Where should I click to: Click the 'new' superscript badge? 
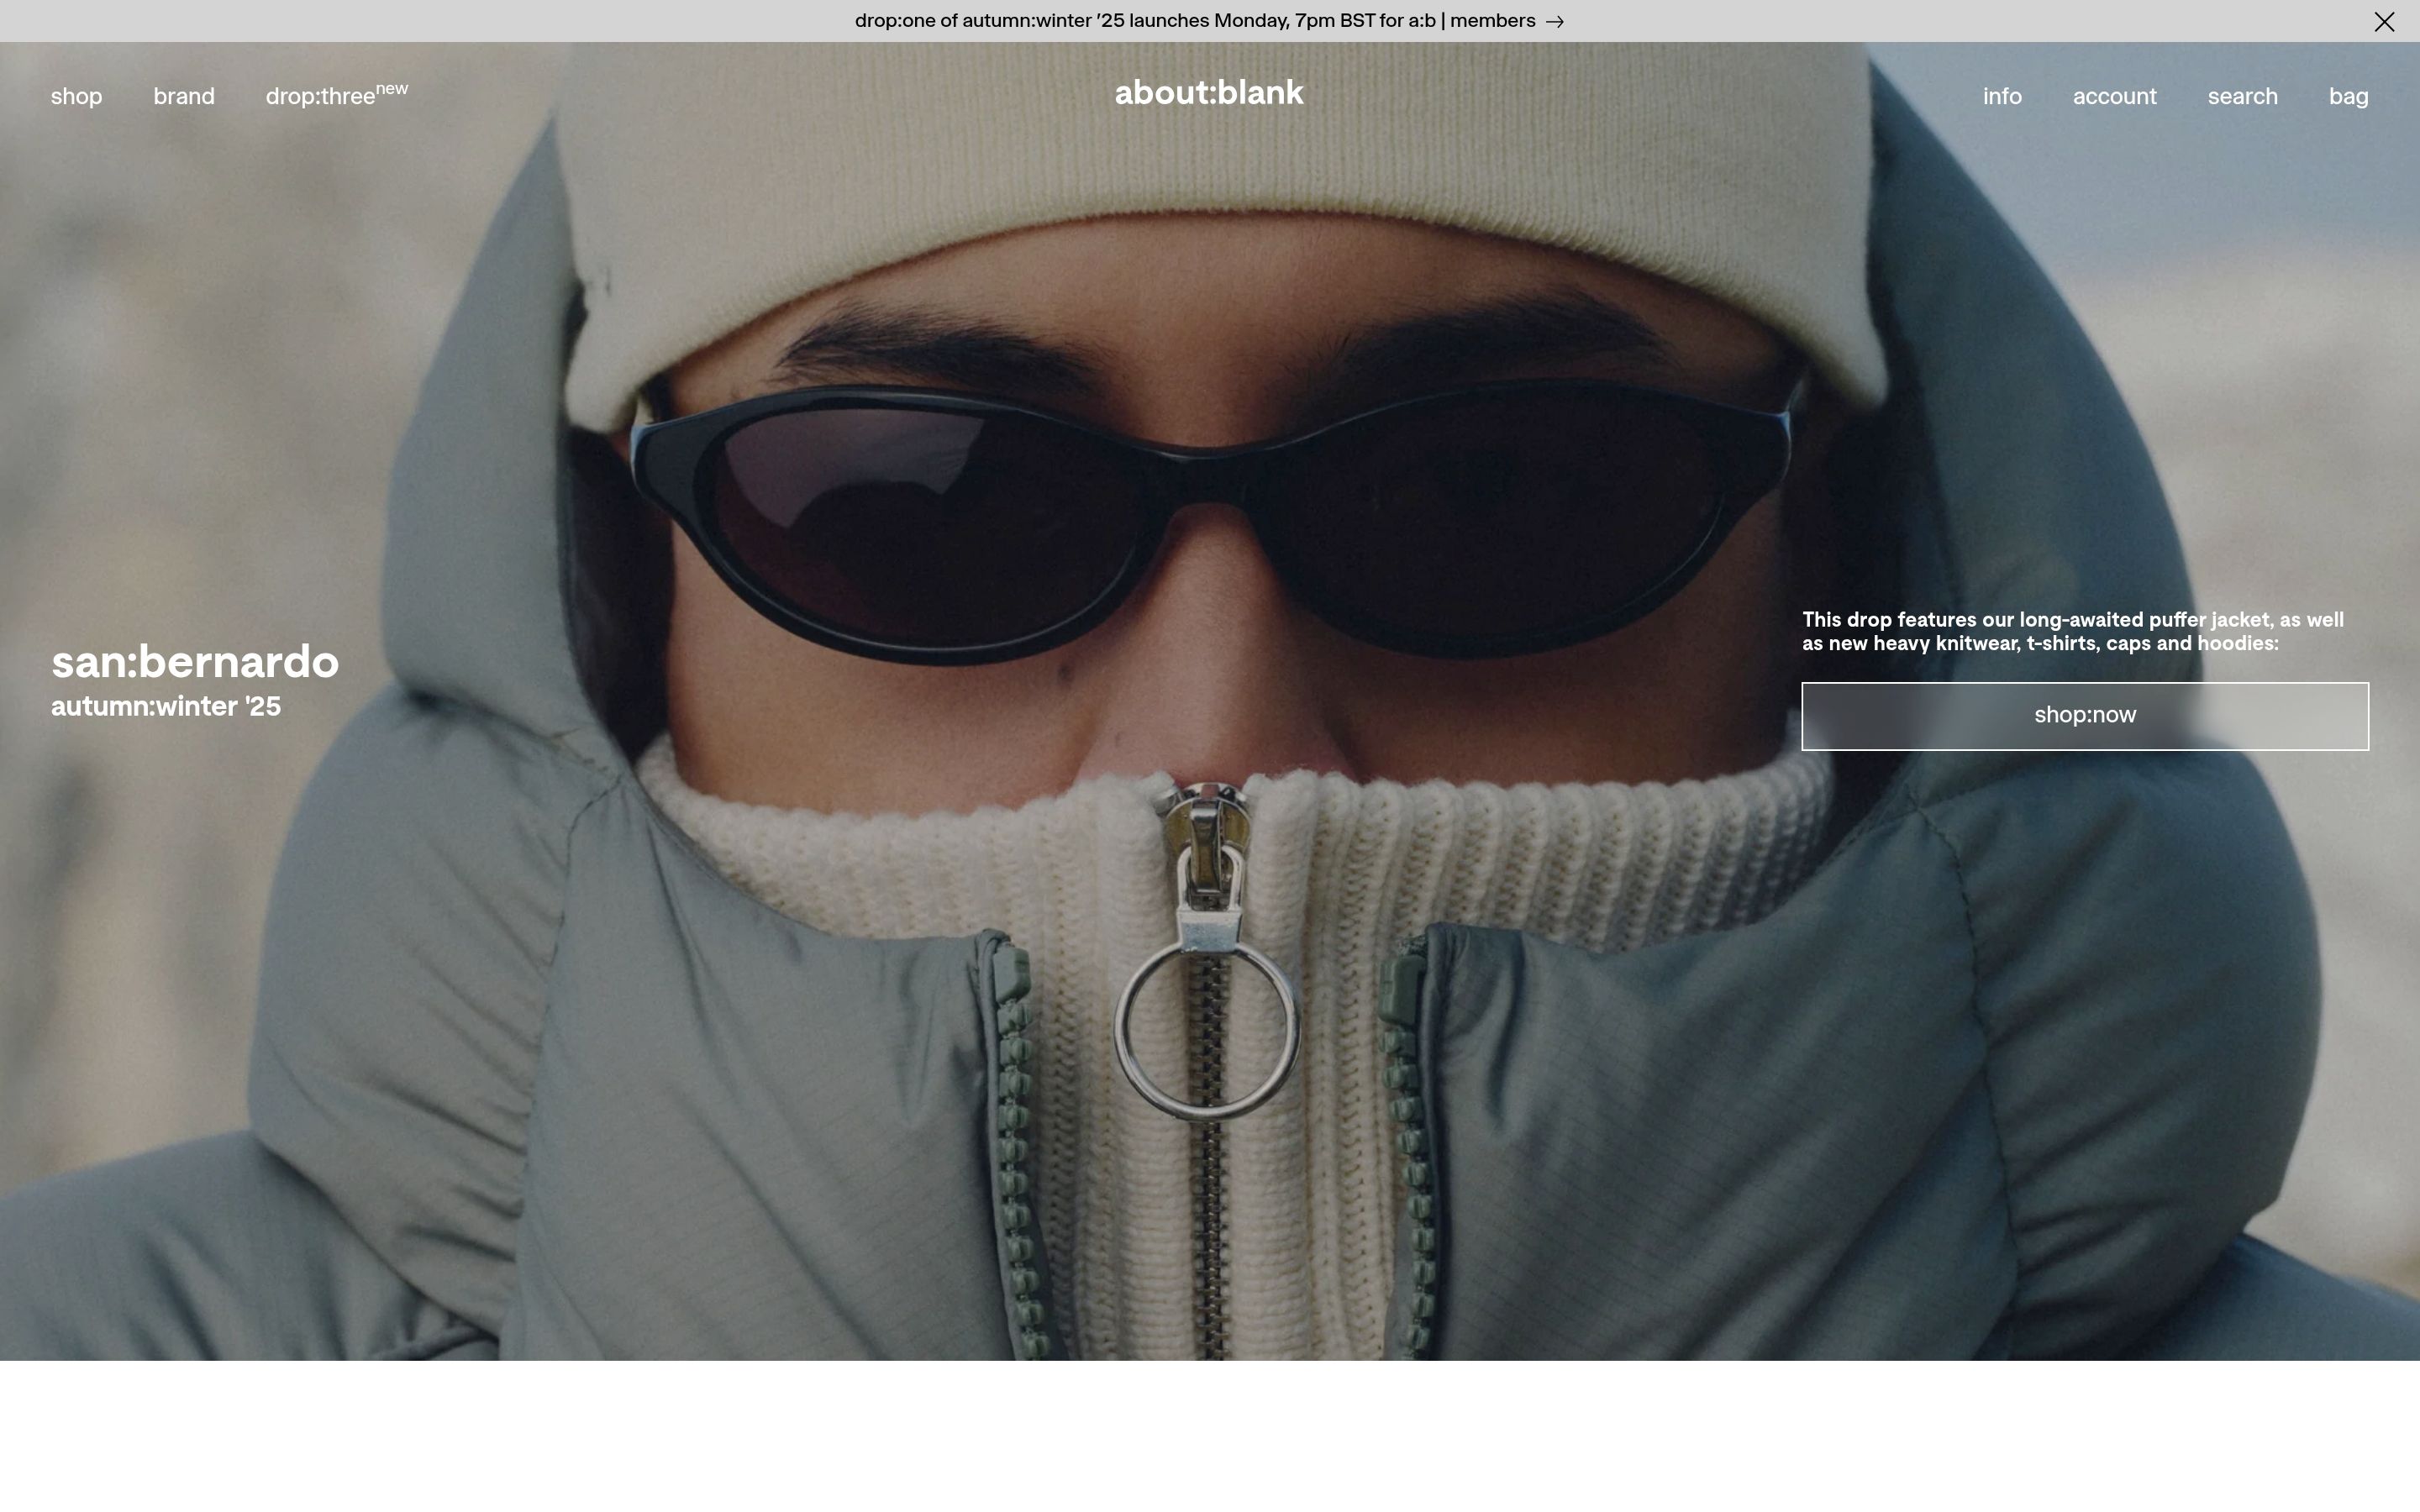pos(392,89)
